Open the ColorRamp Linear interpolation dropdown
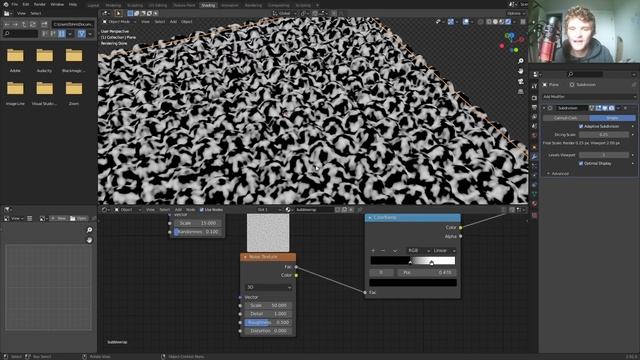Screen dimensions: 640x360 click(x=444, y=251)
